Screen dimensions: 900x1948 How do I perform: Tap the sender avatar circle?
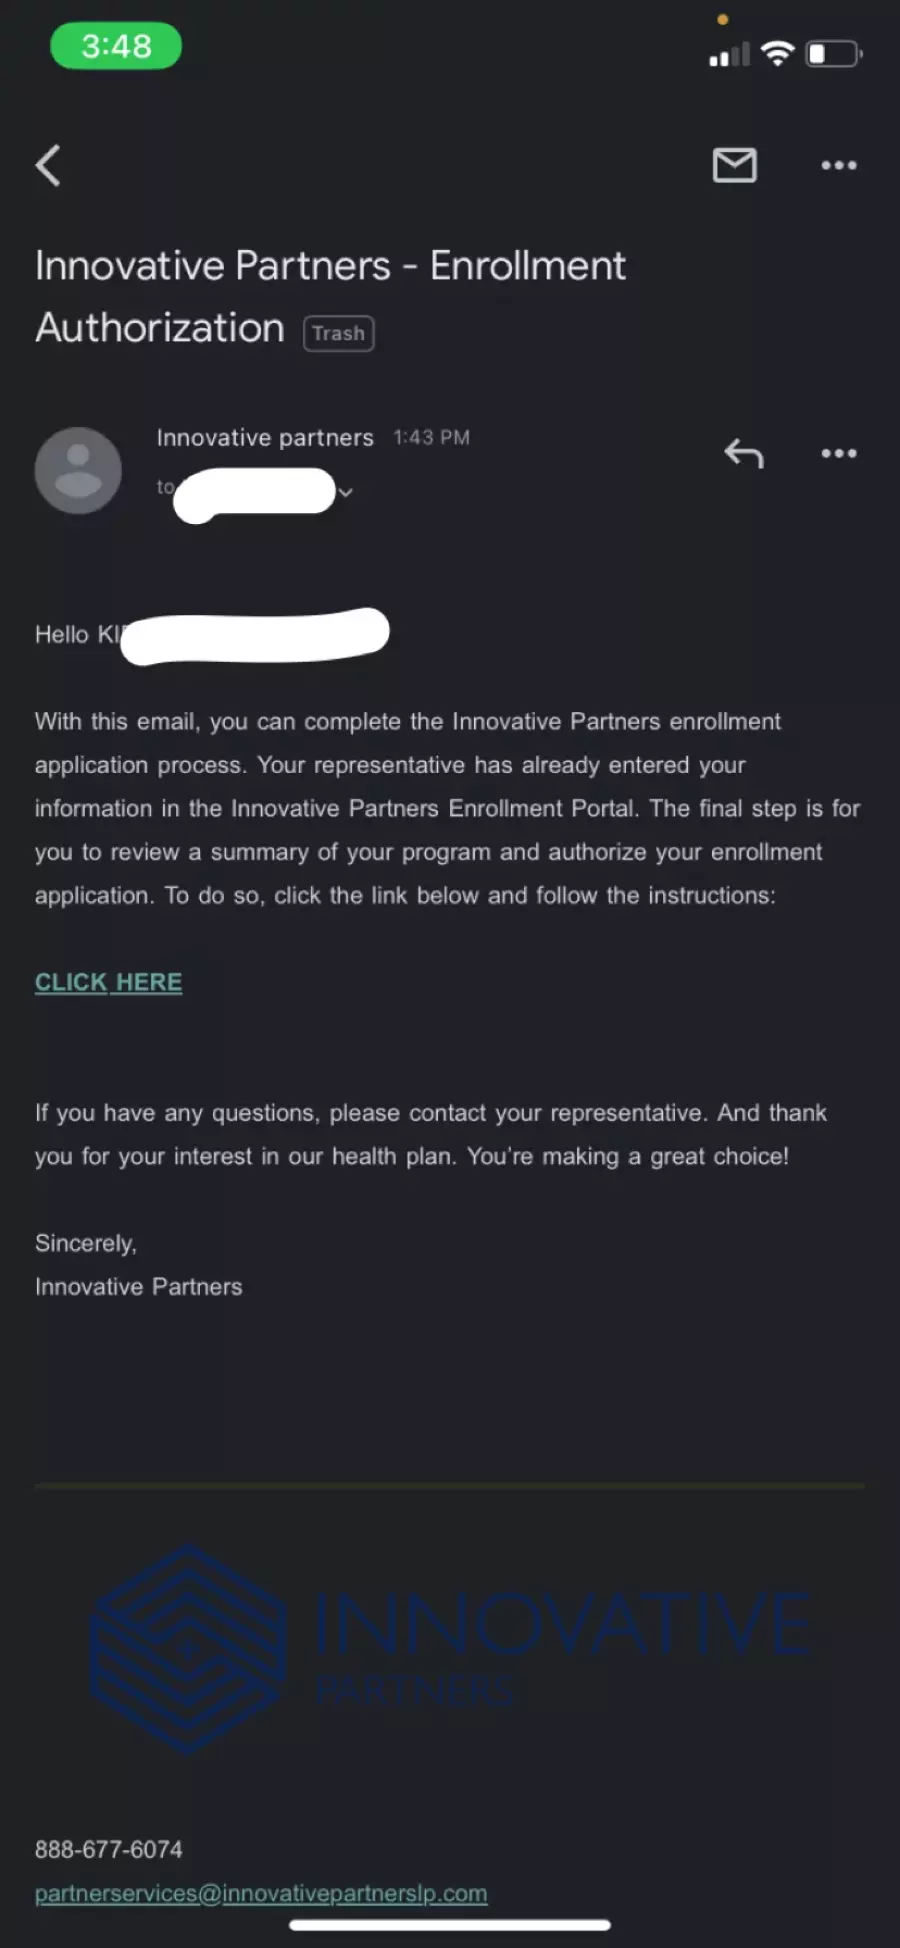pos(78,471)
